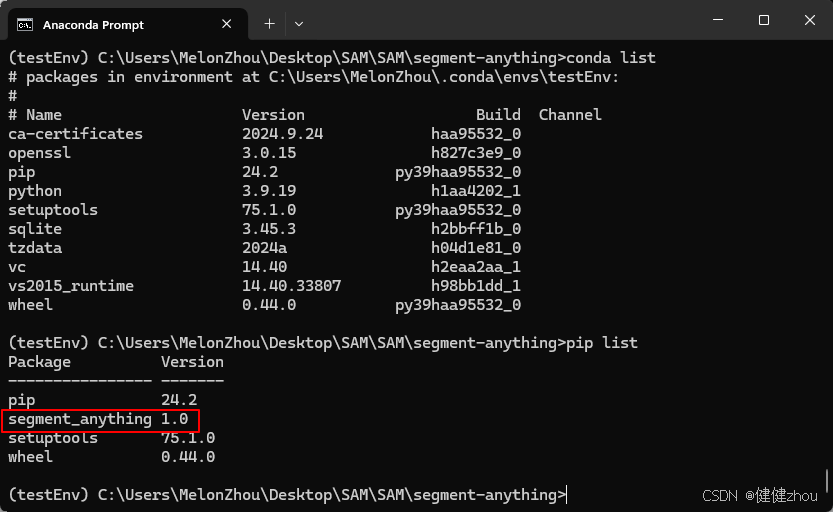Click the Channel column header
Screen dimensions: 833x512
tap(570, 115)
